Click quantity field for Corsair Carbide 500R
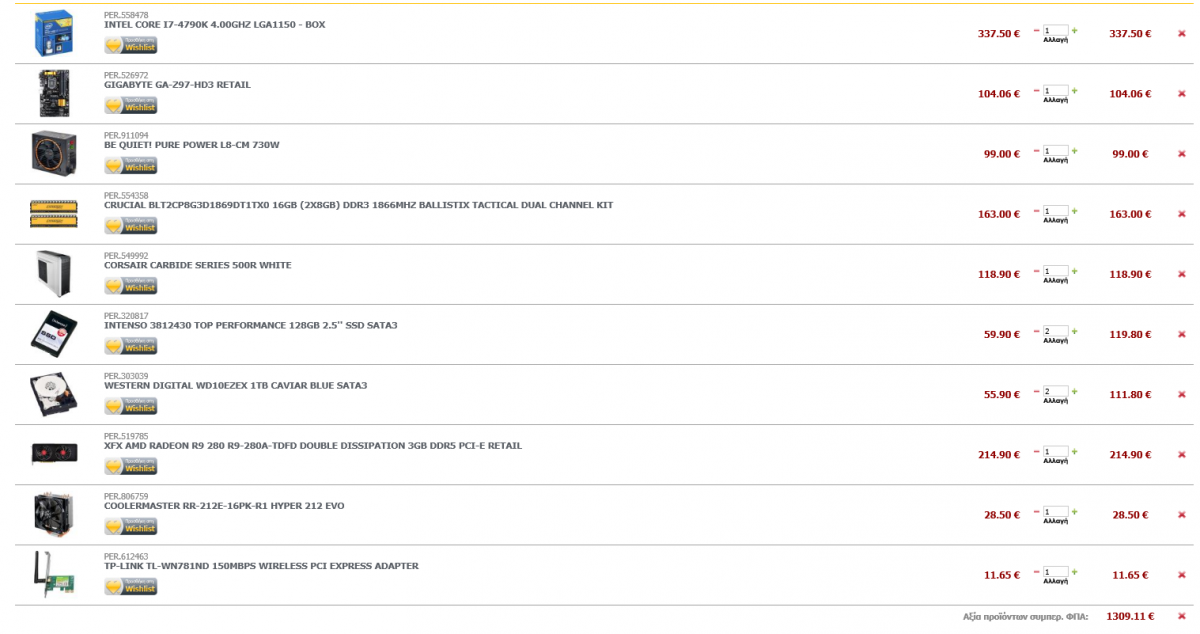Screen dimensions: 1200x634 pyautogui.click(x=1055, y=271)
